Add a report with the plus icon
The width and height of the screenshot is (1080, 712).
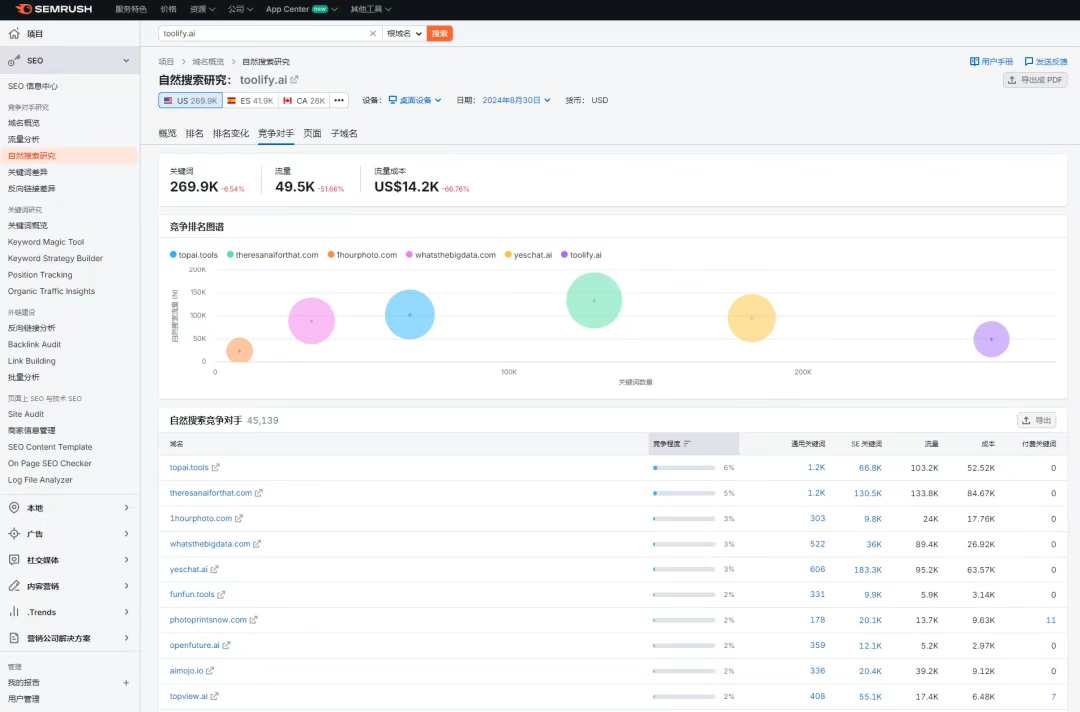point(125,683)
